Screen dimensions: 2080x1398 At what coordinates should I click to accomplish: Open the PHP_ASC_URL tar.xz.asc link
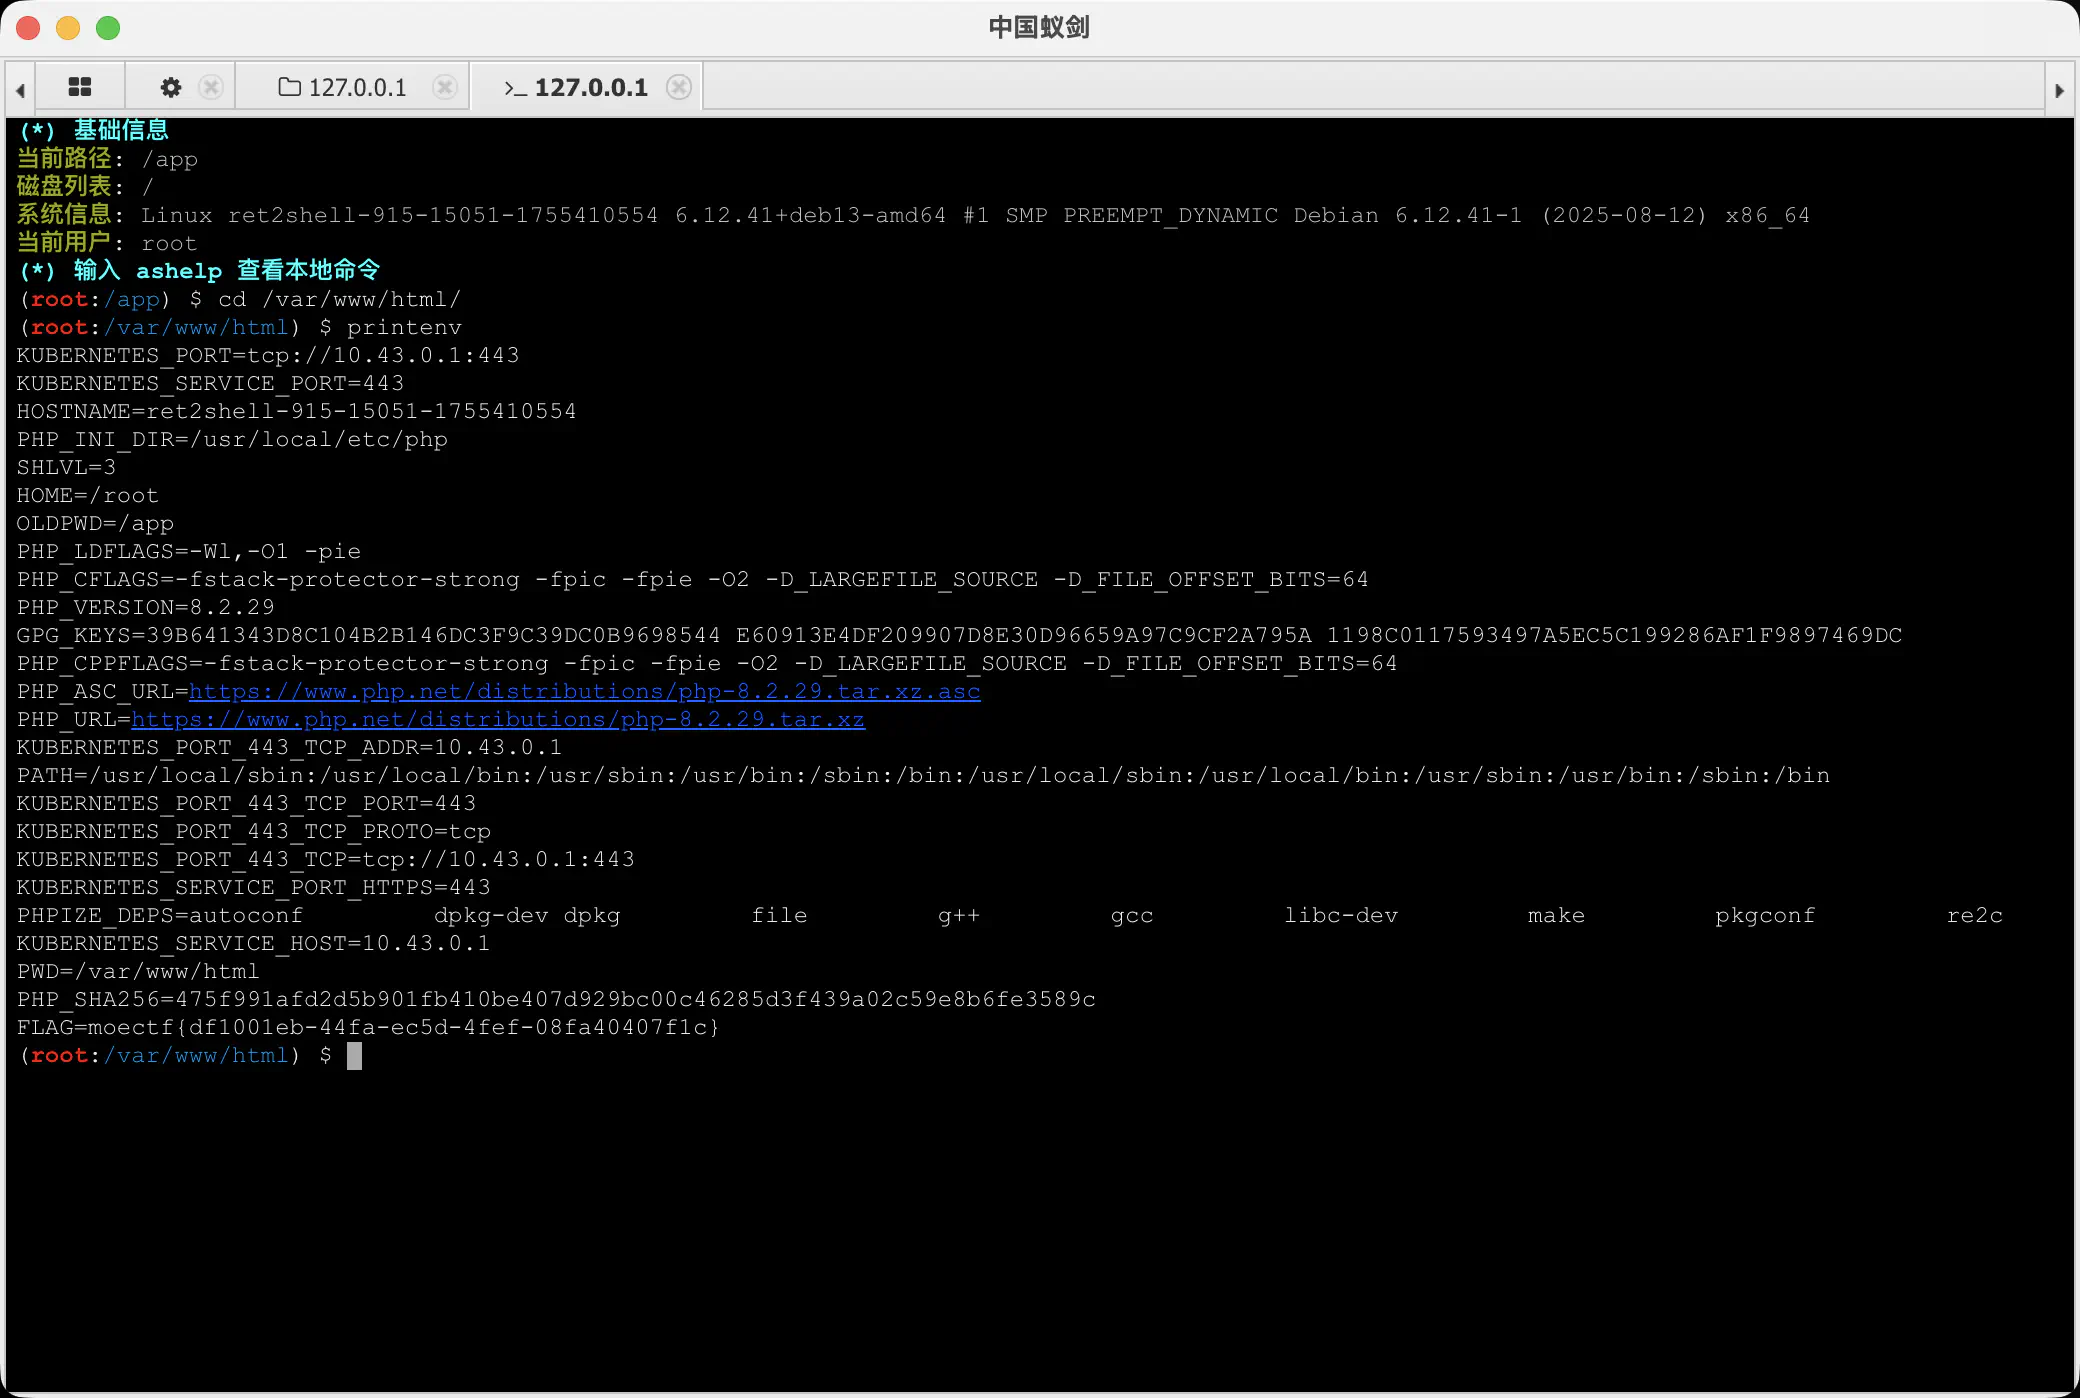(x=584, y=691)
